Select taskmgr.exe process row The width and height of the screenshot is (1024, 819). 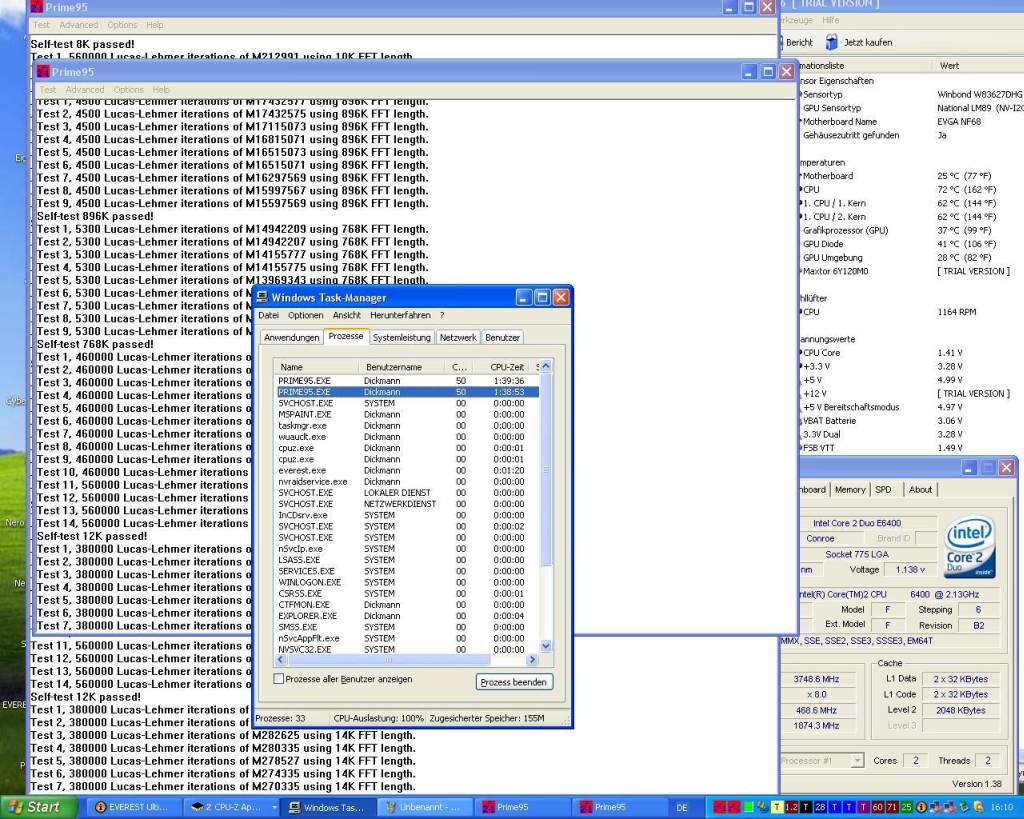407,425
